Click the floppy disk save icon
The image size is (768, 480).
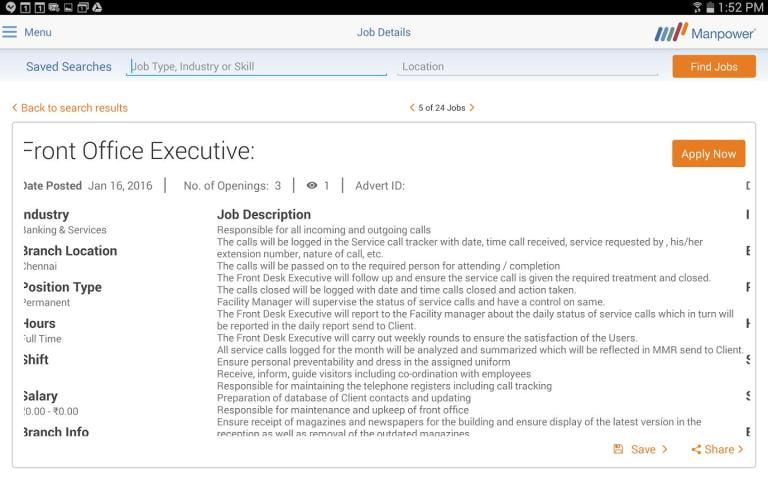pyautogui.click(x=619, y=450)
